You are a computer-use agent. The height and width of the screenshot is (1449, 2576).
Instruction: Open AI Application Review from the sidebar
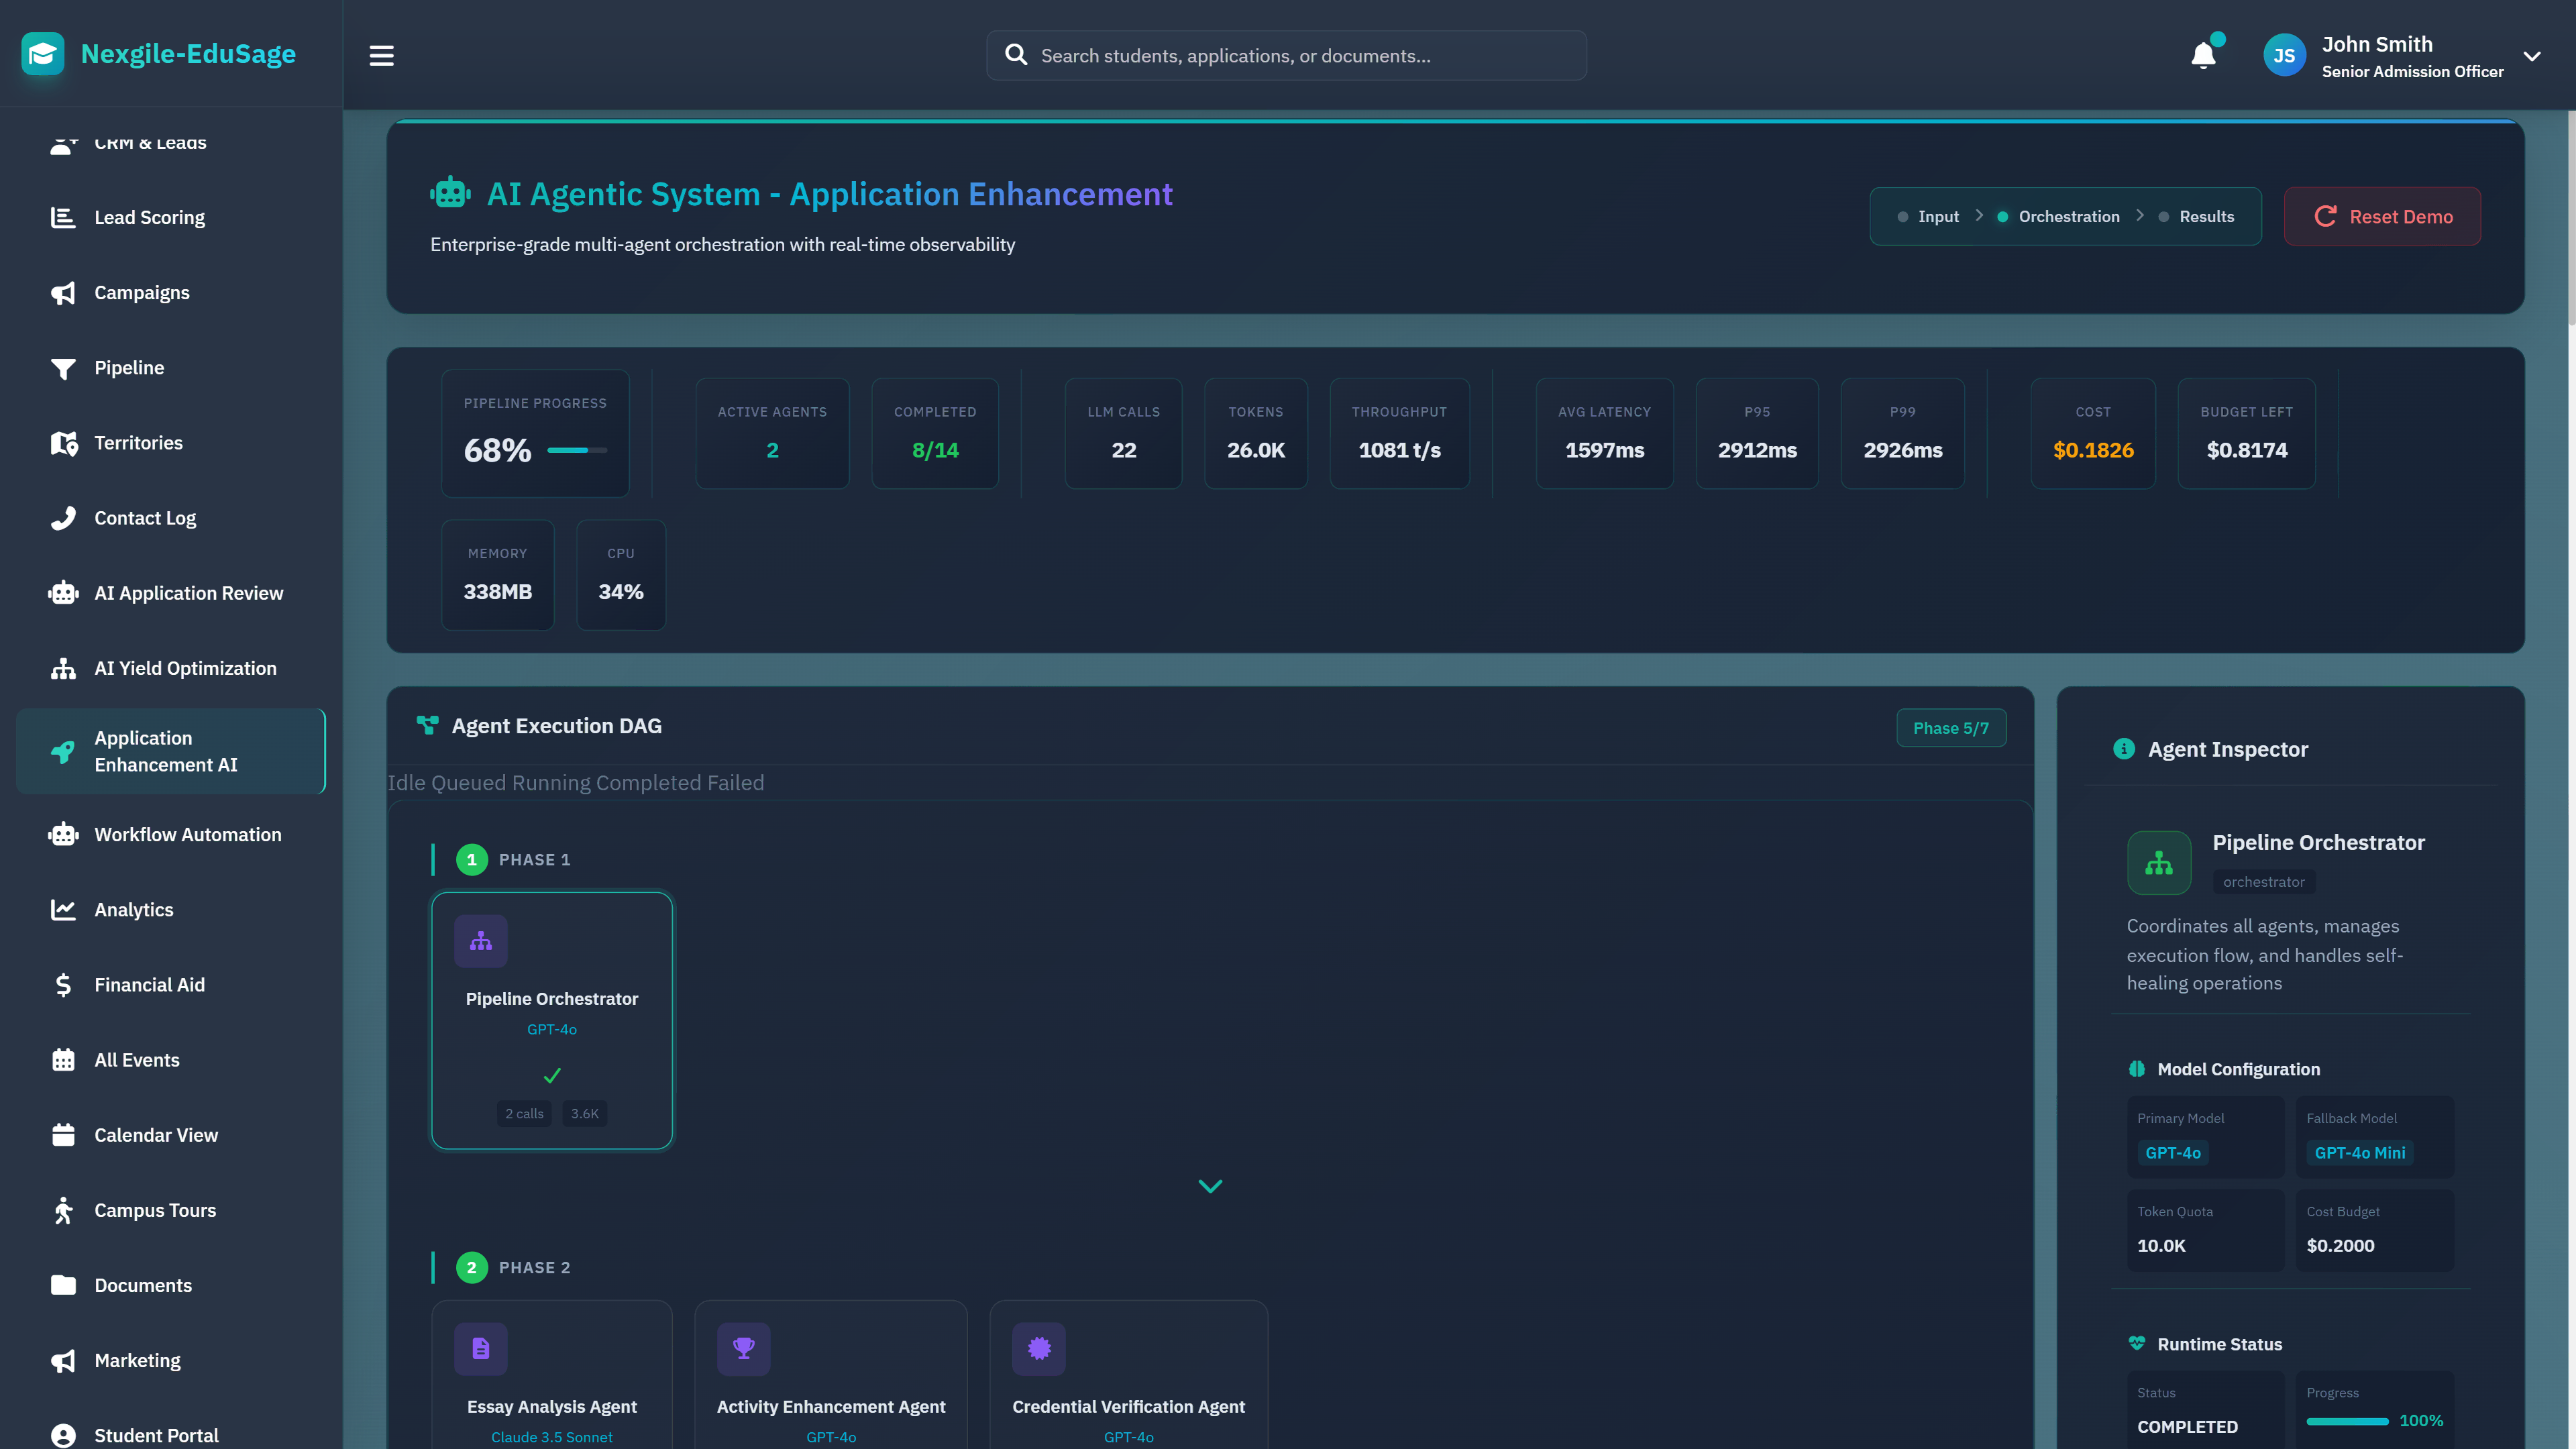tap(188, 593)
